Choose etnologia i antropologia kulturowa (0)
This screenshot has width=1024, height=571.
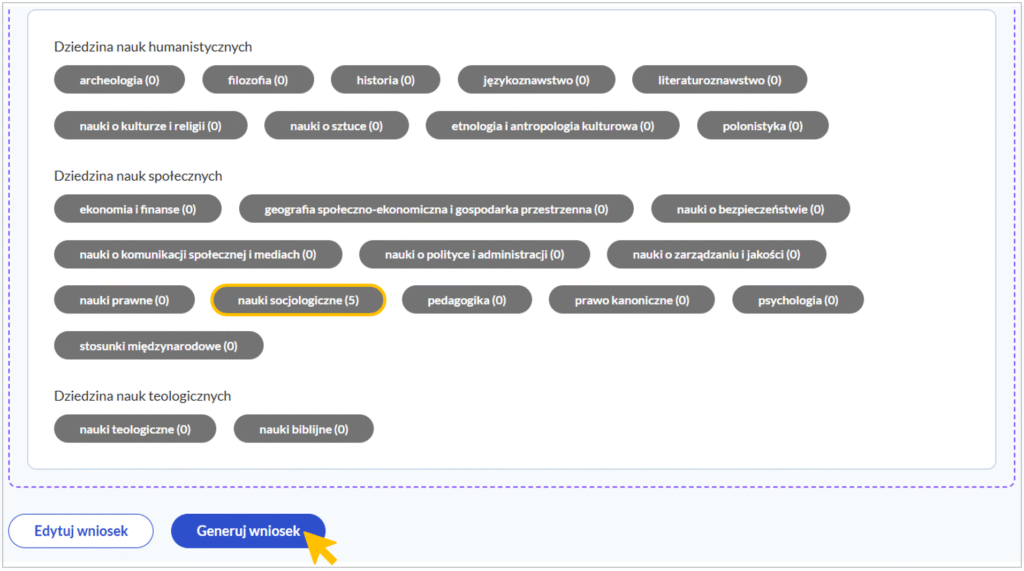pos(552,126)
